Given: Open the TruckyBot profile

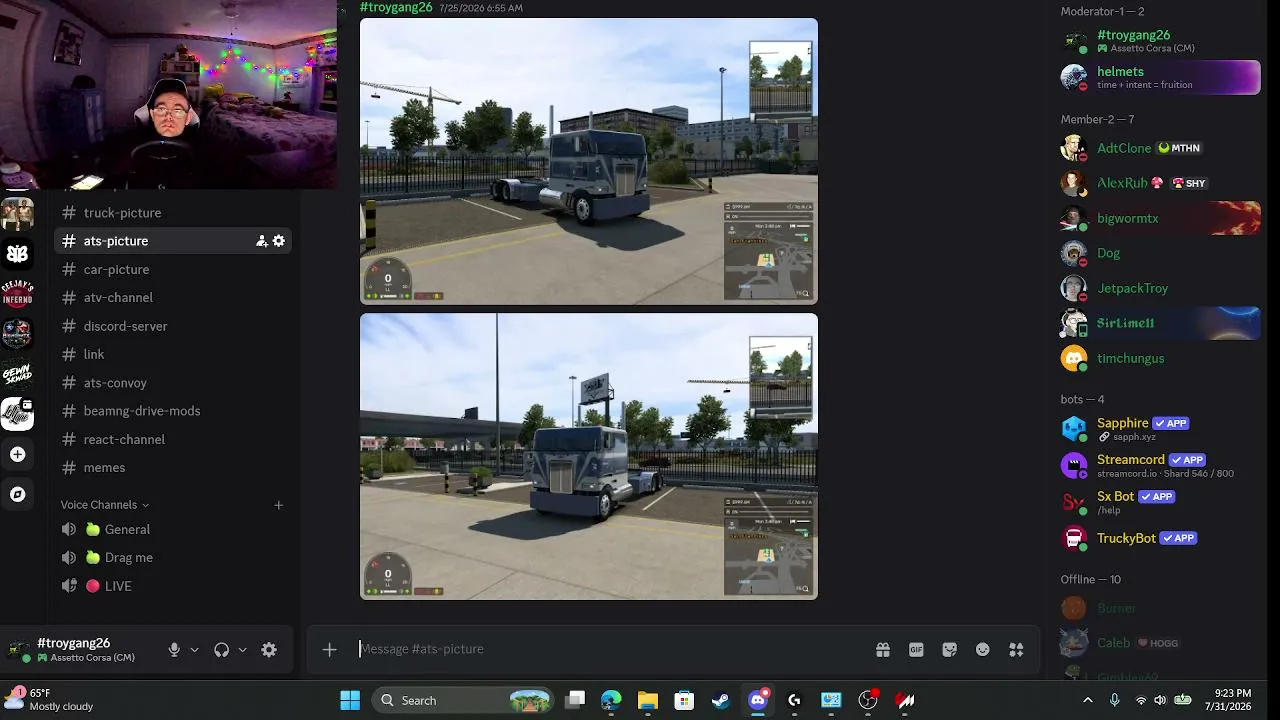Looking at the screenshot, I should click(1160, 538).
